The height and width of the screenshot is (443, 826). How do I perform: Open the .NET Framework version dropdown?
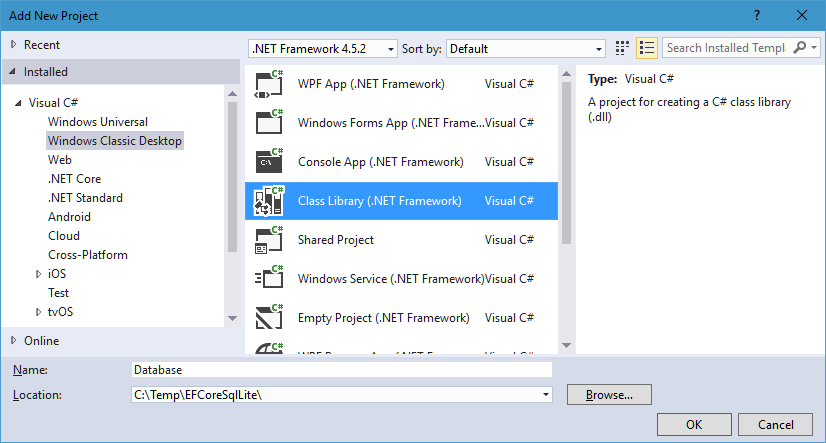322,48
